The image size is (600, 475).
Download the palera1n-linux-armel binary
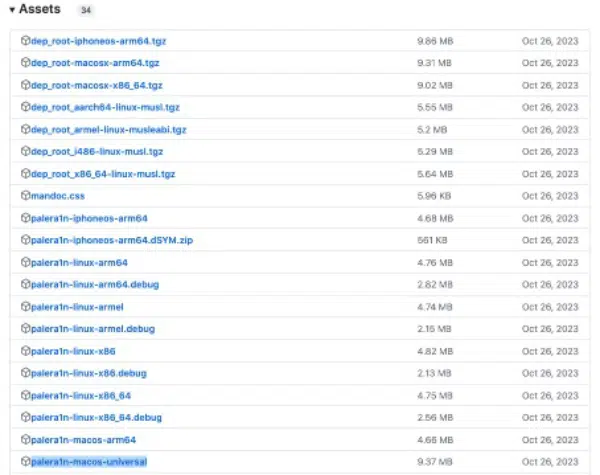click(x=77, y=306)
